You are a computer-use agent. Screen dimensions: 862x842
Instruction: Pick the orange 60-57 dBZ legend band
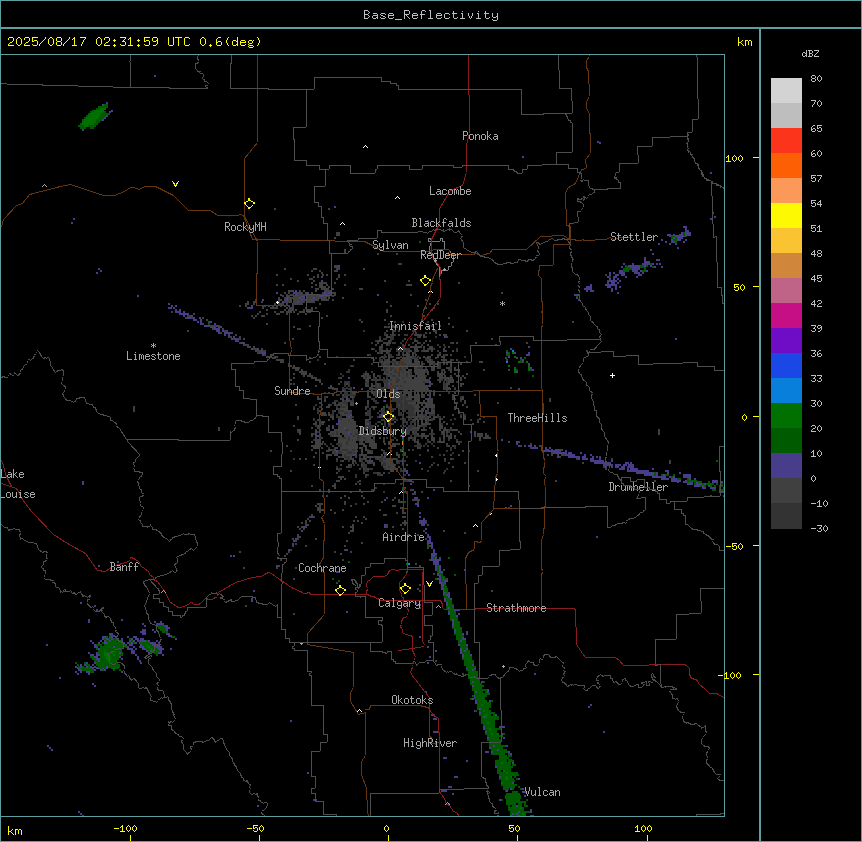pyautogui.click(x=786, y=165)
